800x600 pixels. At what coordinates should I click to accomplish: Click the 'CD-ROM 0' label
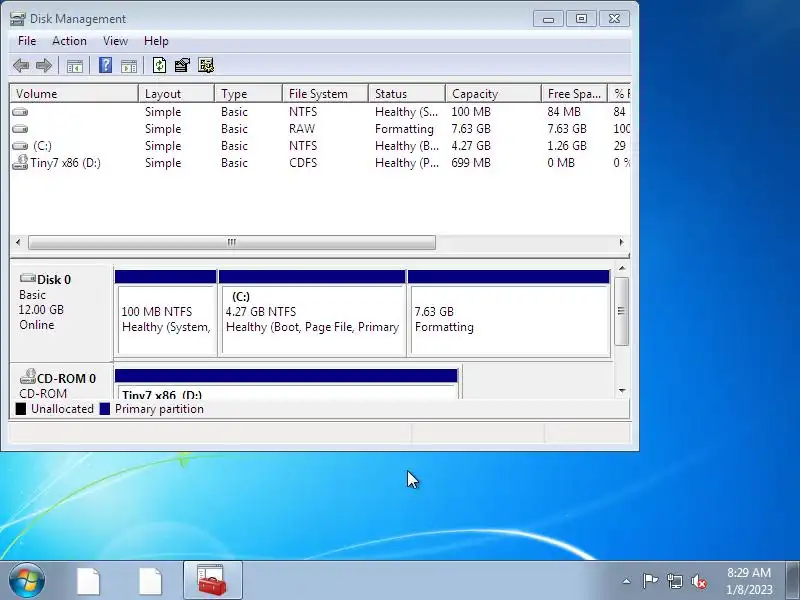[x=66, y=379]
